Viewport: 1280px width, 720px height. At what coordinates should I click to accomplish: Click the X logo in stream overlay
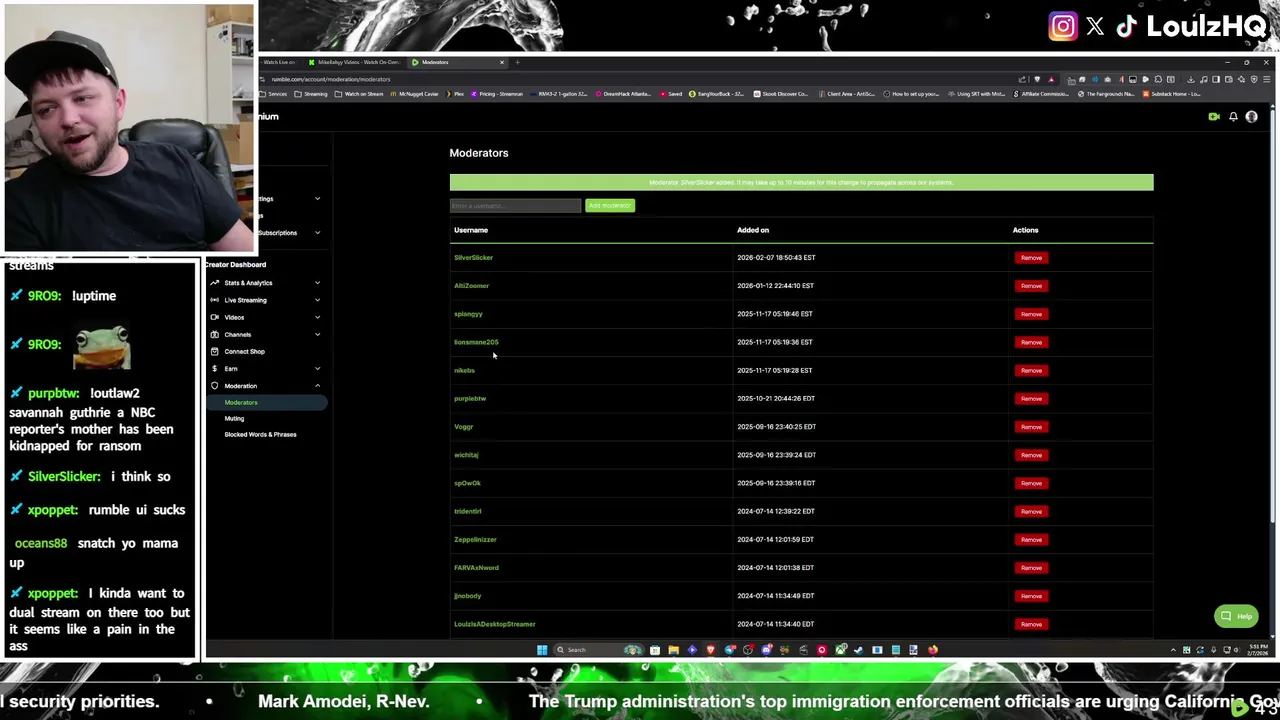pyautogui.click(x=1095, y=27)
